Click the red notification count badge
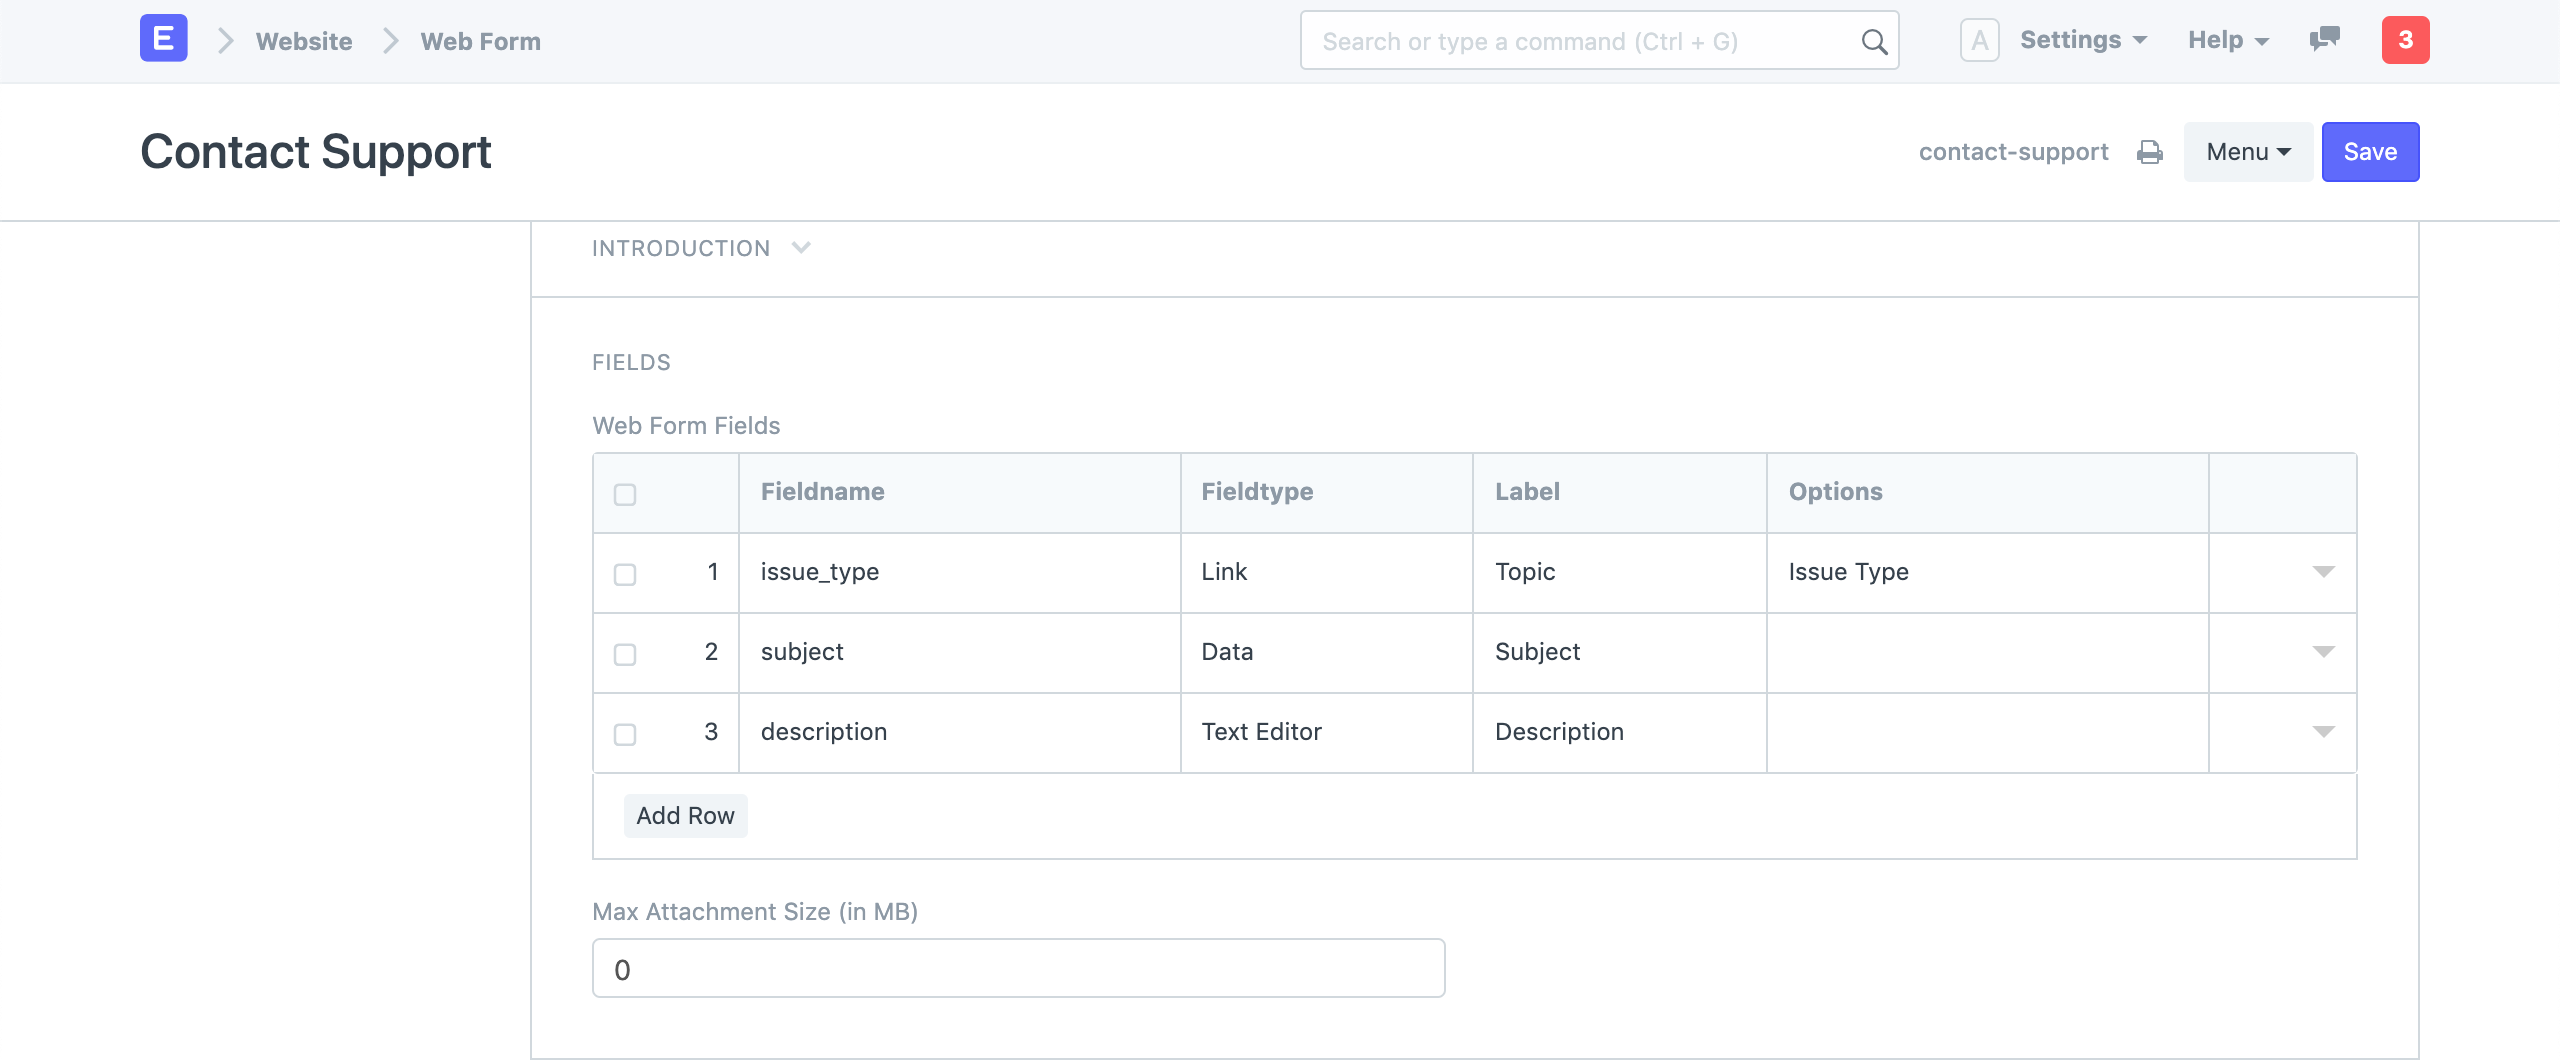The image size is (2560, 1060). click(2406, 40)
